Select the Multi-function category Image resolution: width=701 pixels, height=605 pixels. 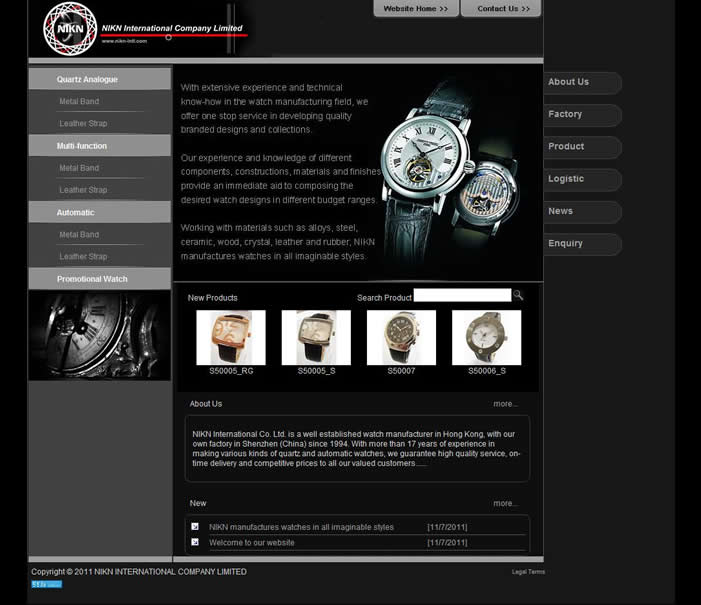pos(100,146)
